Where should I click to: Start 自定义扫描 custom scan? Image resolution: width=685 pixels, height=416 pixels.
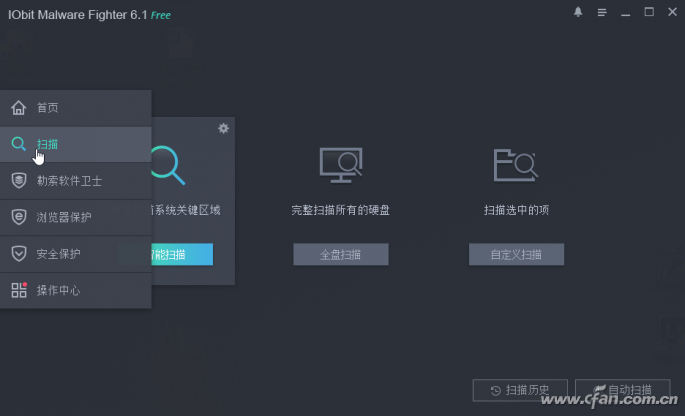click(x=516, y=254)
